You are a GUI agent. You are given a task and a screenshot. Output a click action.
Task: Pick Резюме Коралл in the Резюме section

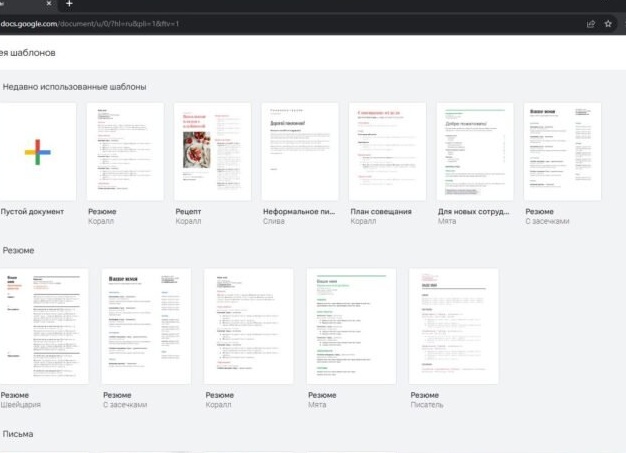coord(248,326)
